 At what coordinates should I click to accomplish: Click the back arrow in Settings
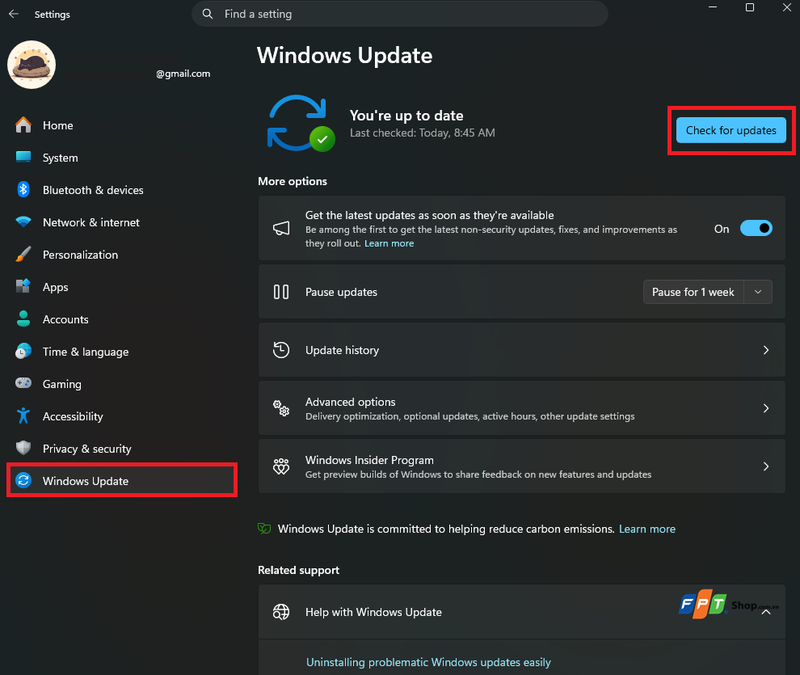[x=14, y=14]
